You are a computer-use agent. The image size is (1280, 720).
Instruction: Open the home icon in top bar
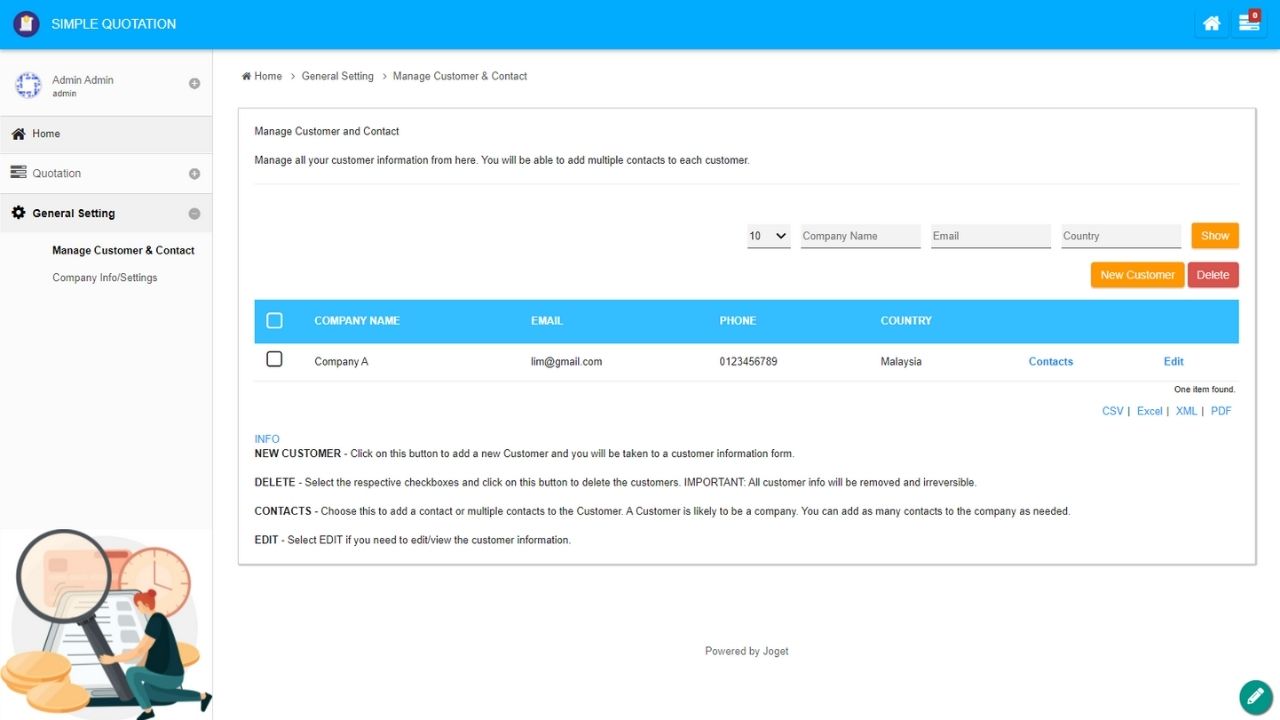pyautogui.click(x=1211, y=24)
